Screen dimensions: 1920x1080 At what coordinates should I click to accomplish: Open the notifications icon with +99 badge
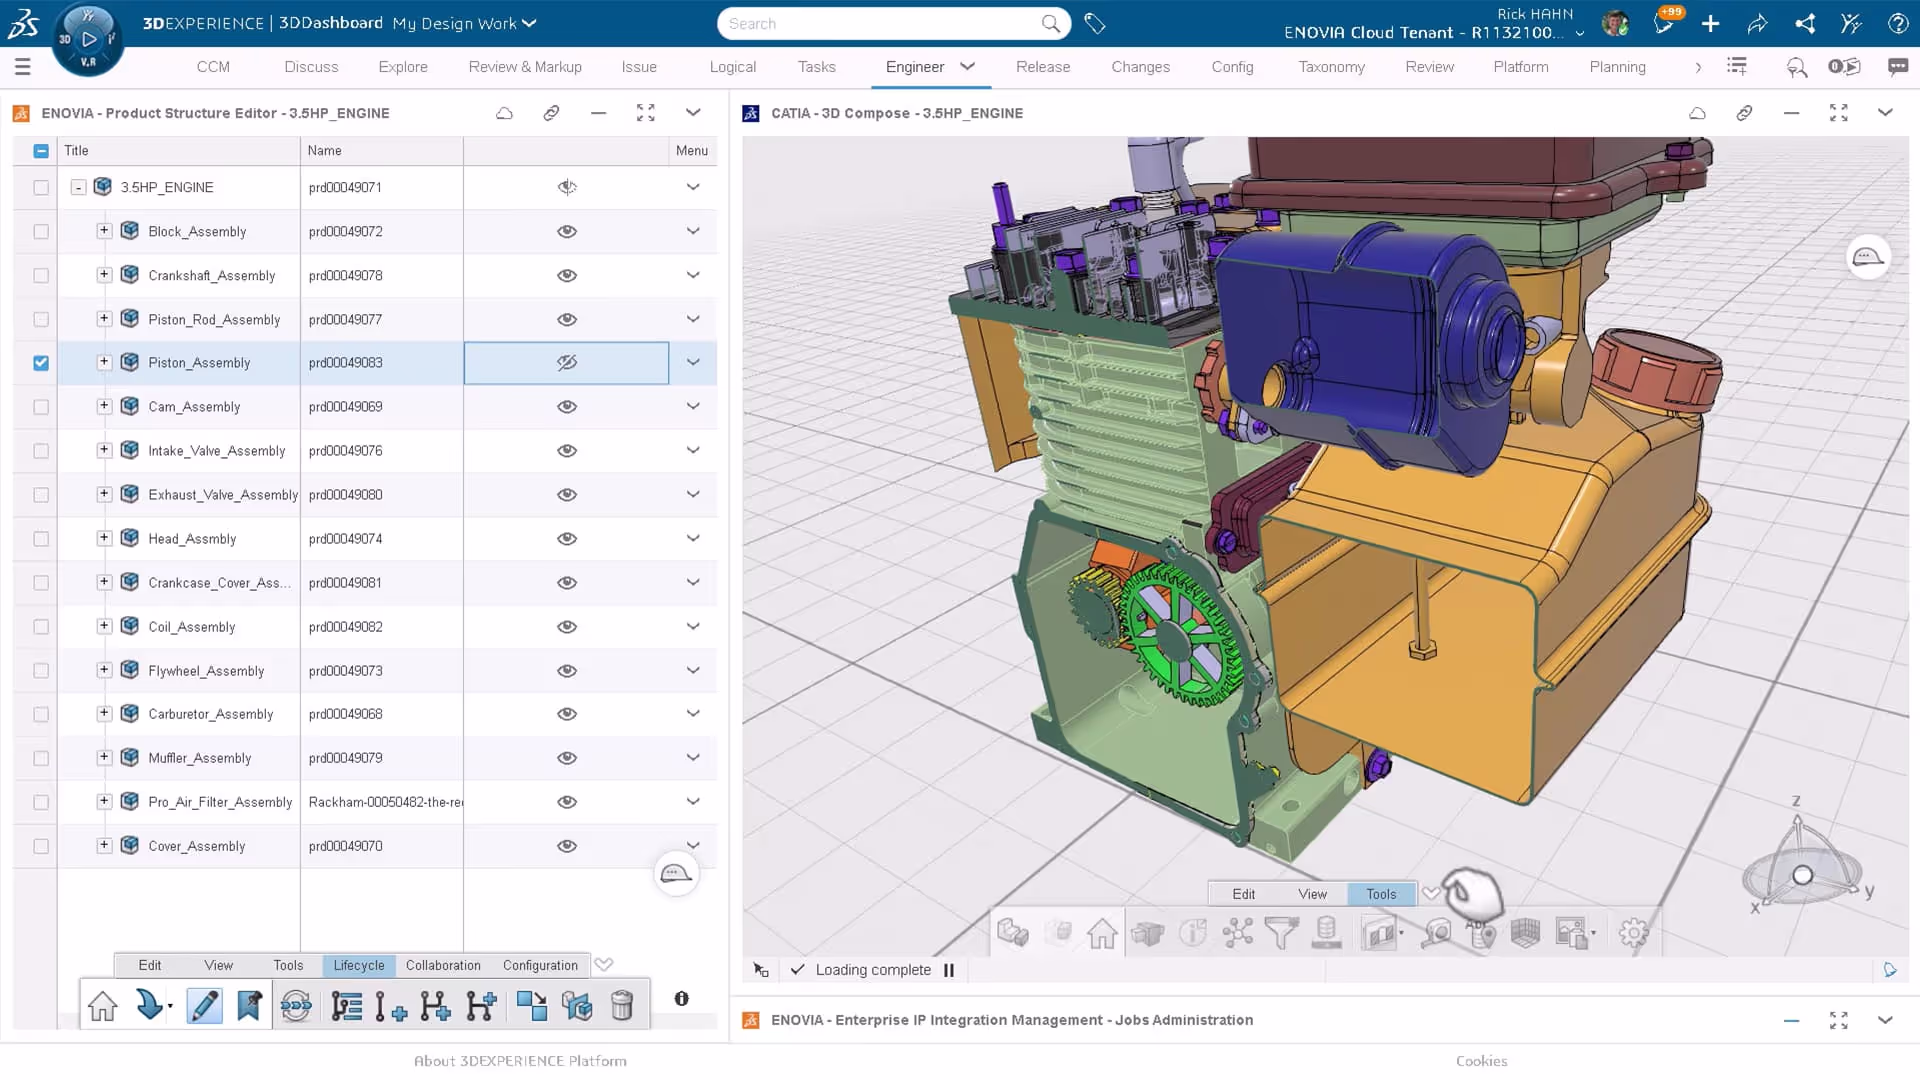1666,24
